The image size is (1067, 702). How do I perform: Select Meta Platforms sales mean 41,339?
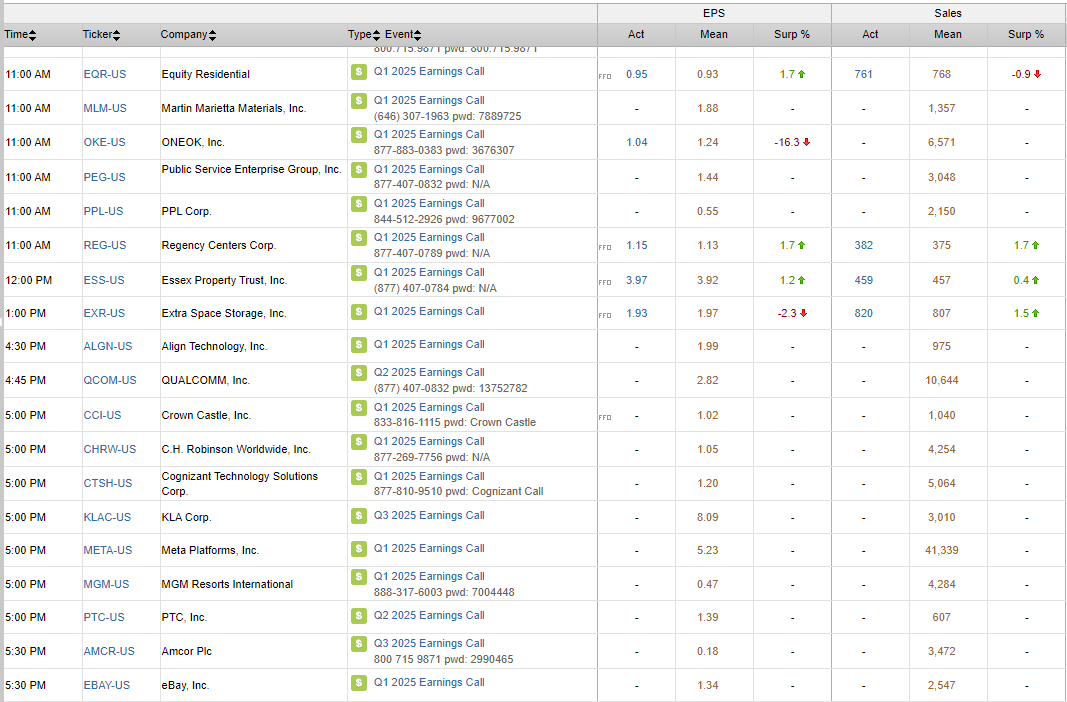[942, 550]
